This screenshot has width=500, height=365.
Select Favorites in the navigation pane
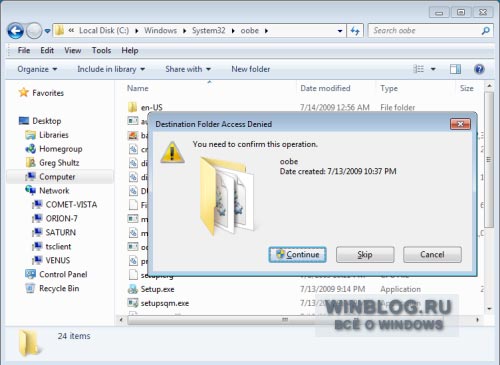[48, 93]
